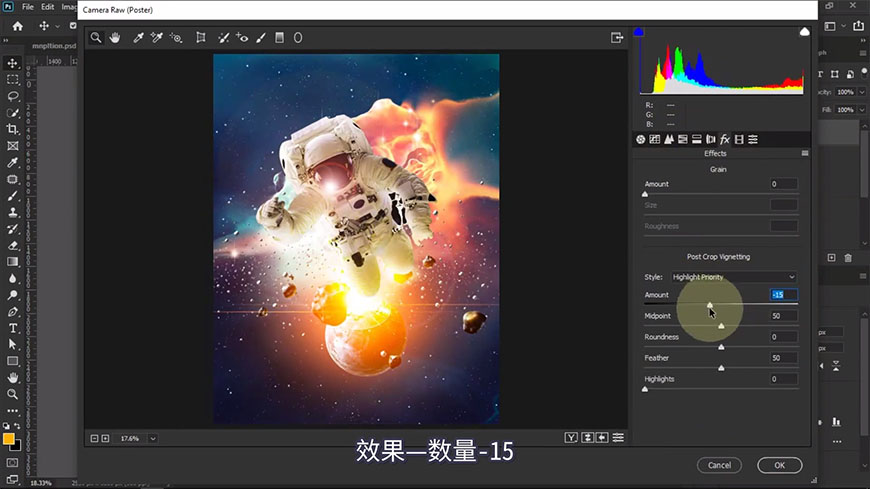This screenshot has height=489, width=870.
Task: Switch to the Basic panel tab
Action: point(641,139)
